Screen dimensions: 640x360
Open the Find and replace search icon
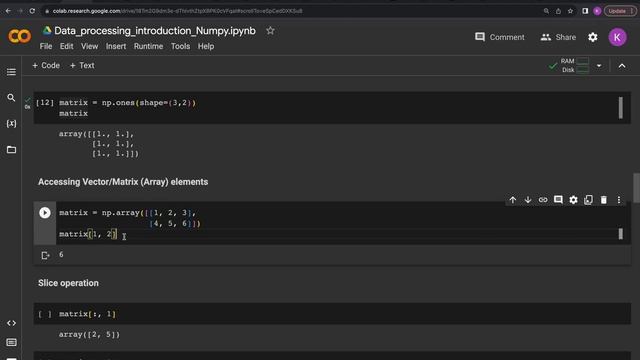[x=11, y=98]
